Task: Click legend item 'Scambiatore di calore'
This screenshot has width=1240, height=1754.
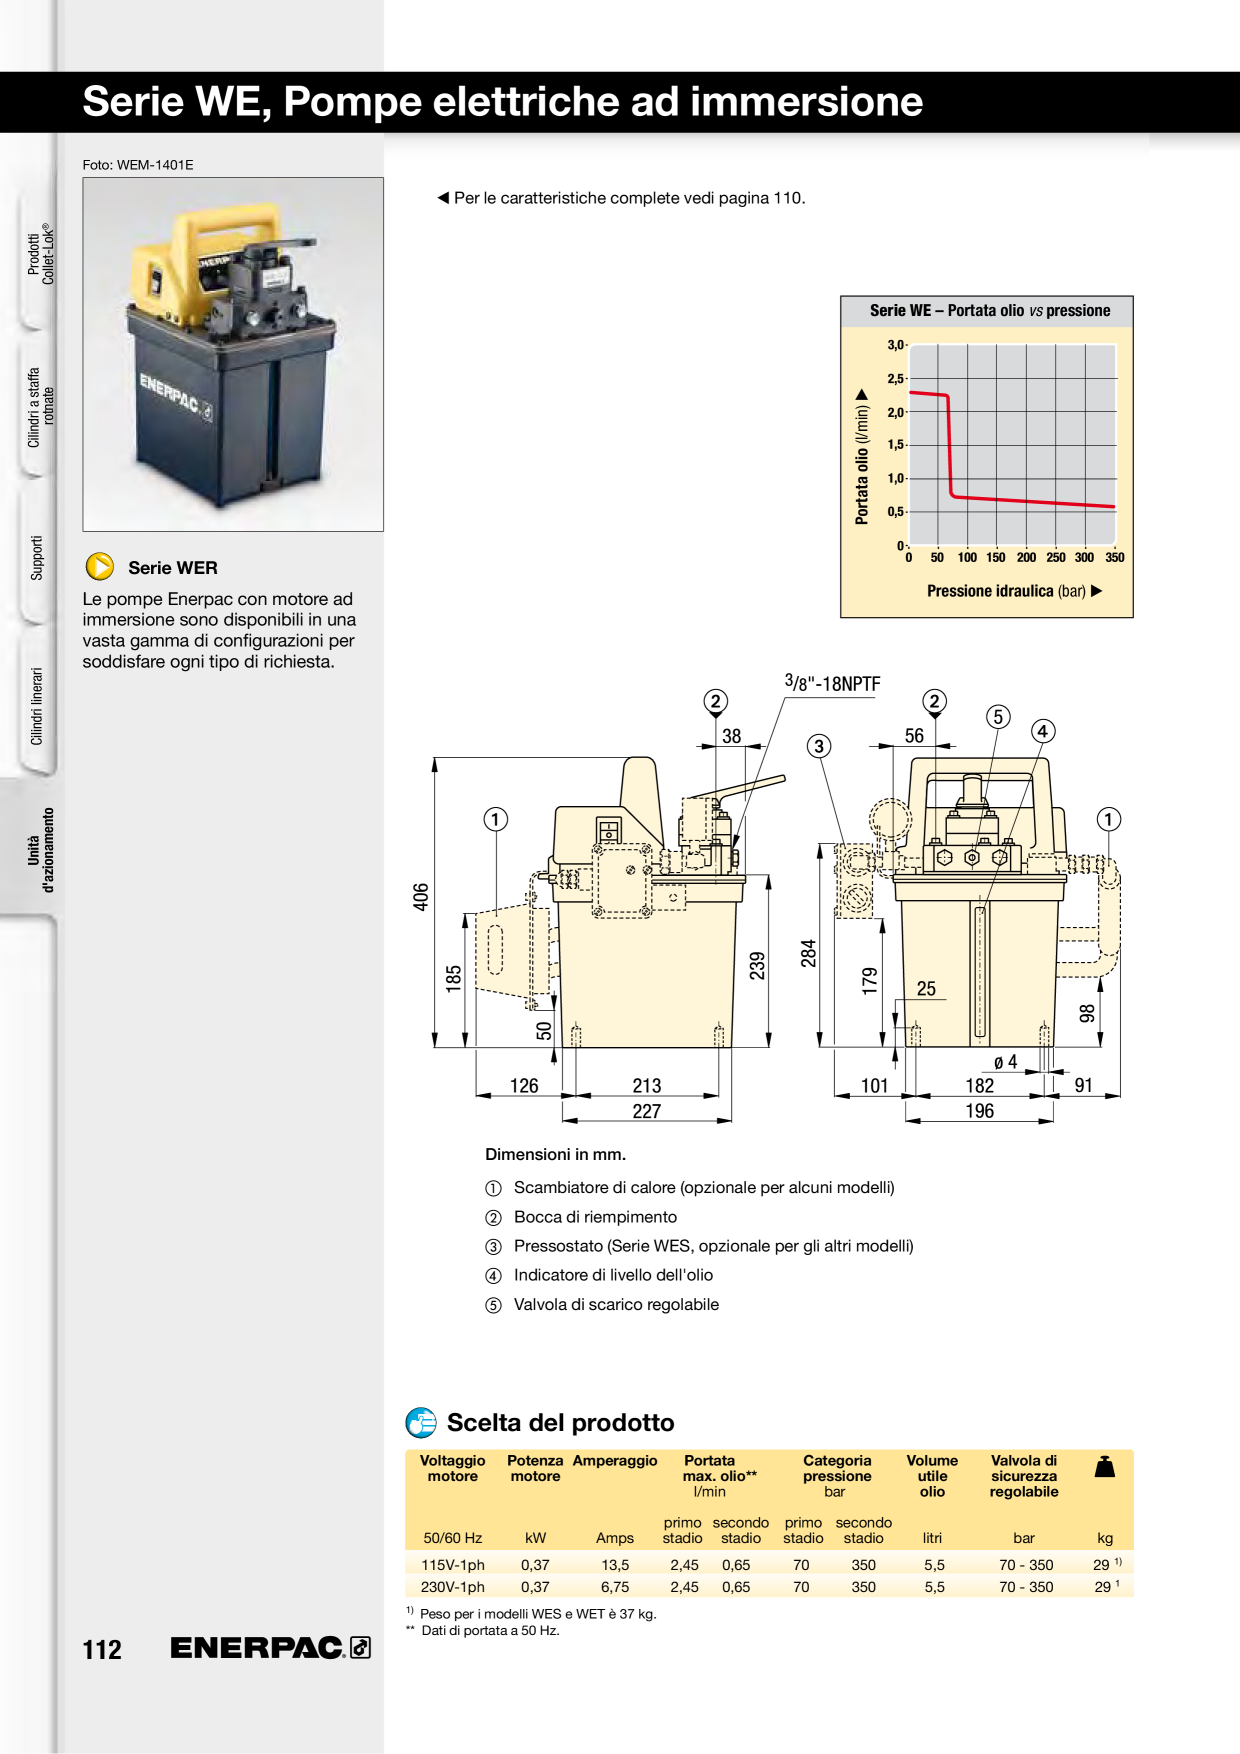Action: 704,1187
